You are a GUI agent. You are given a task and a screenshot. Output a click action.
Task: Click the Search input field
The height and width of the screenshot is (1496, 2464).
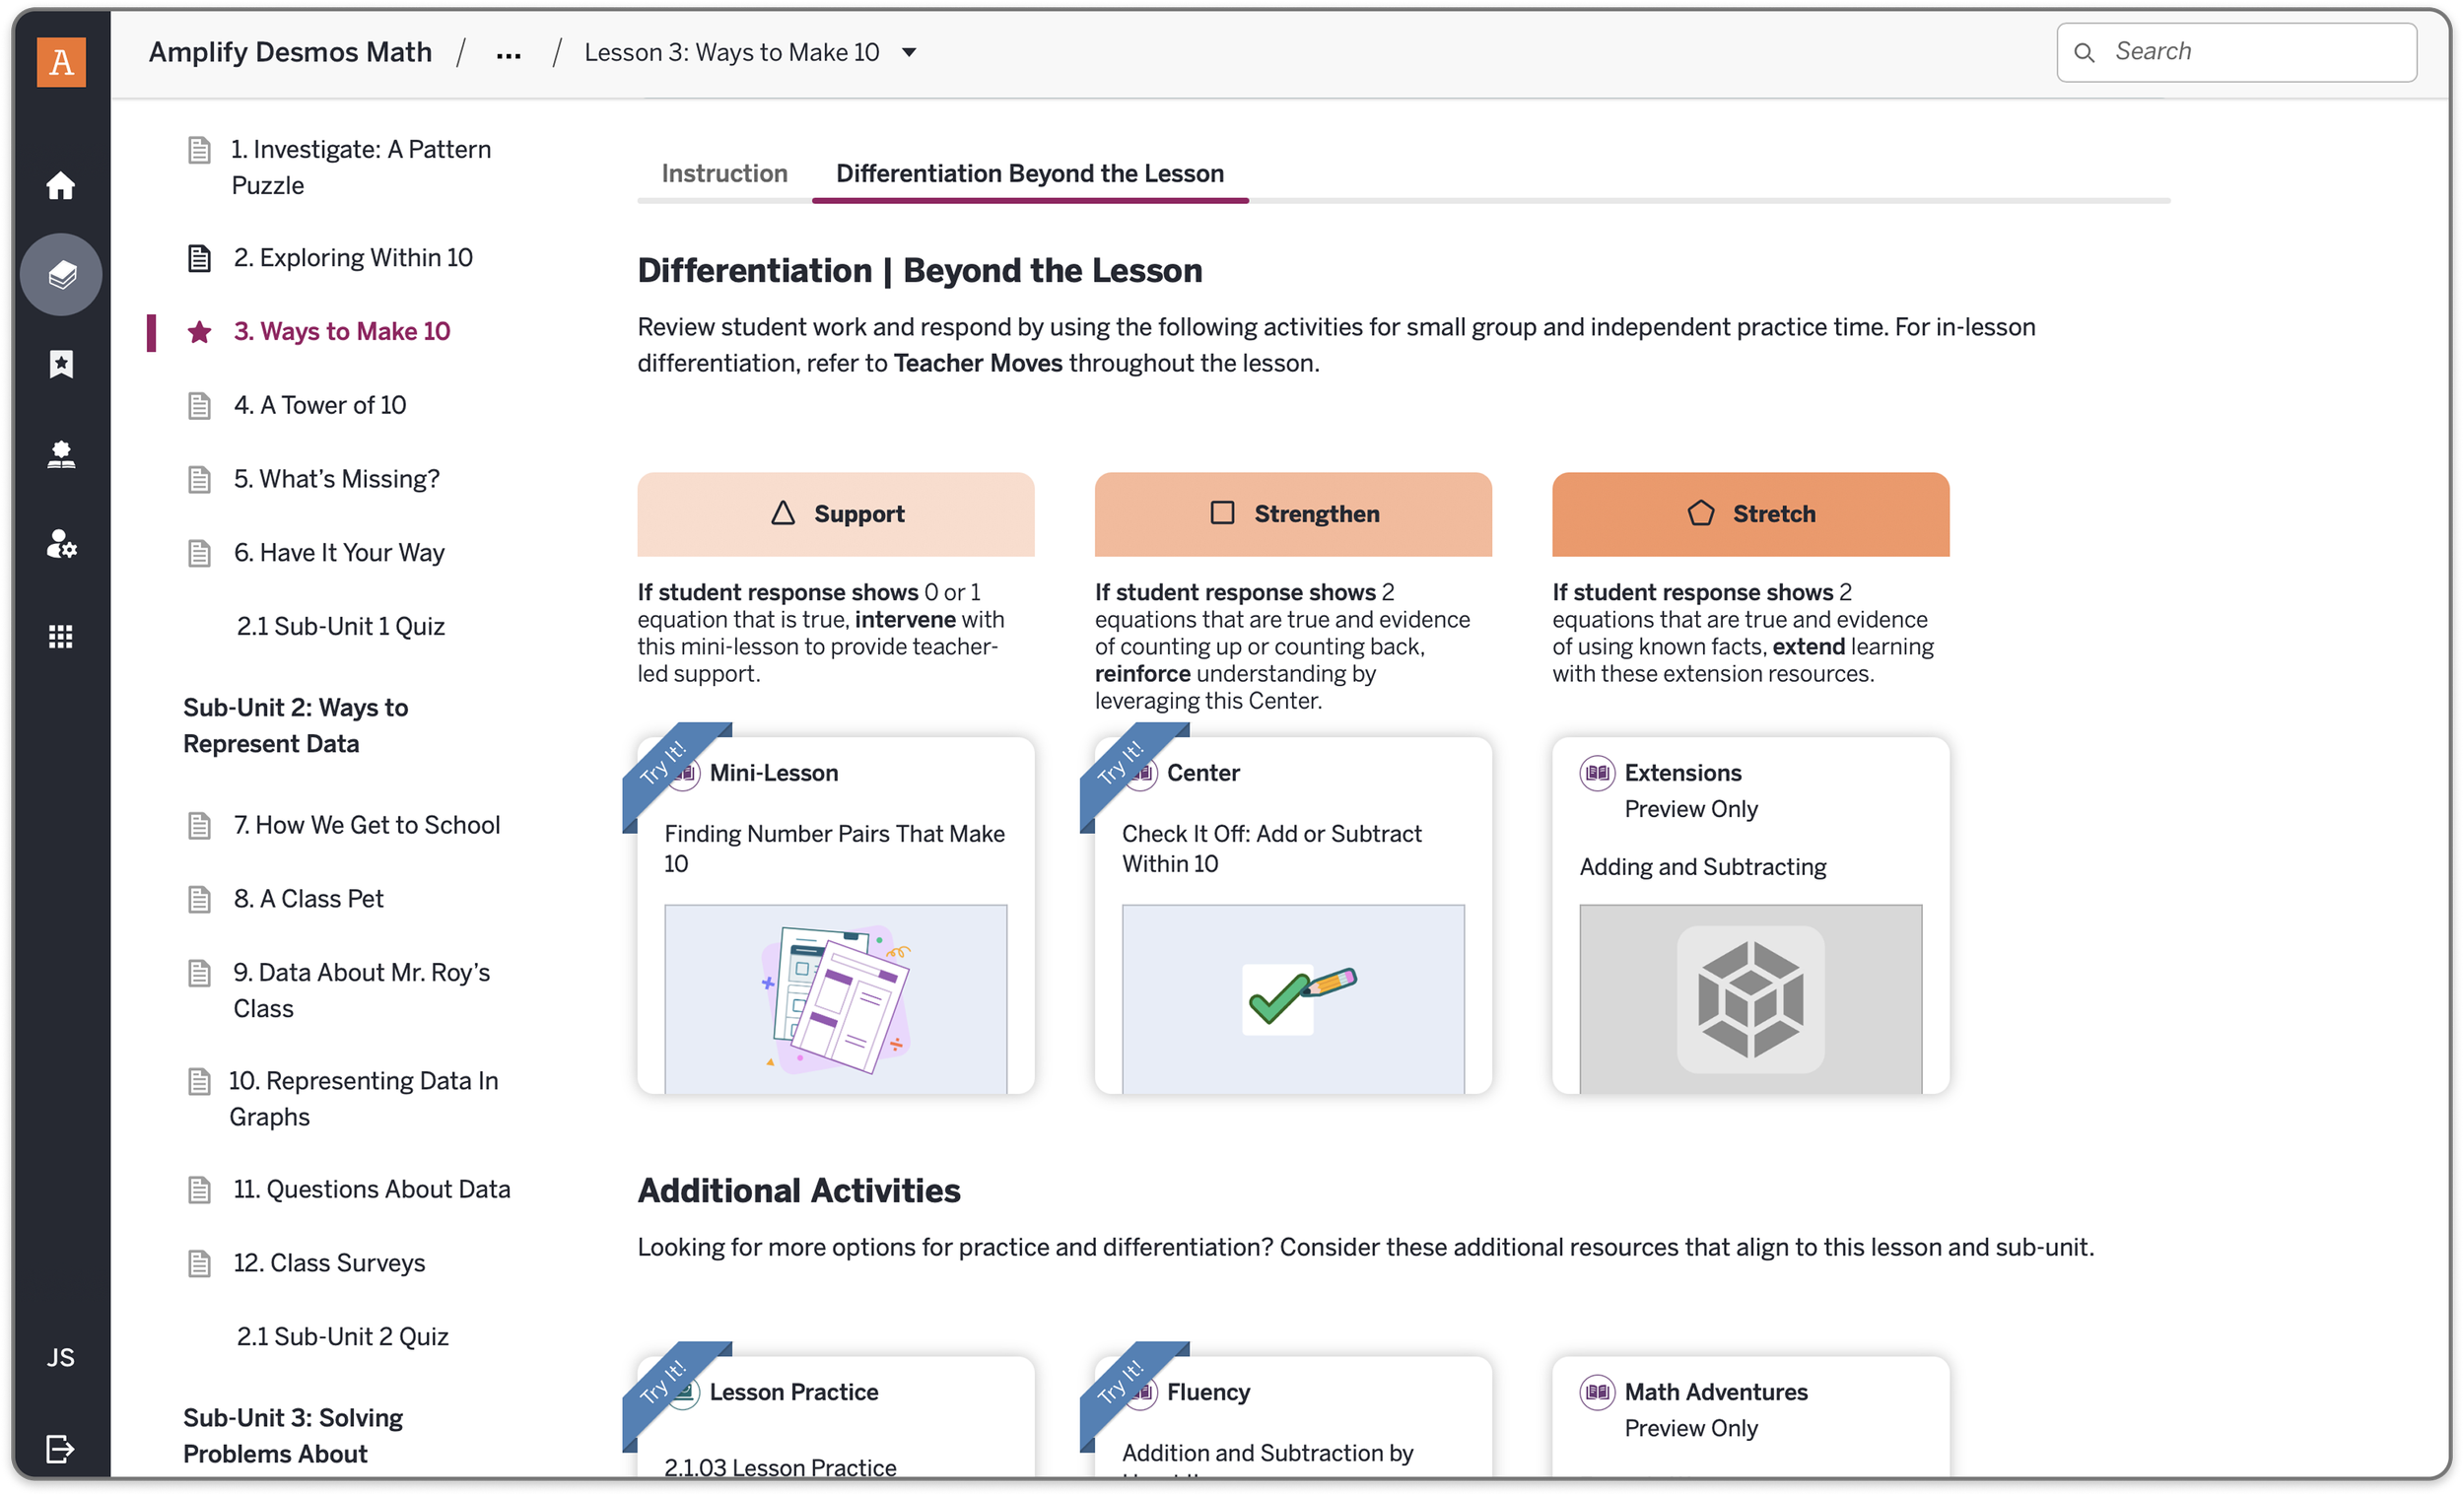[2237, 52]
